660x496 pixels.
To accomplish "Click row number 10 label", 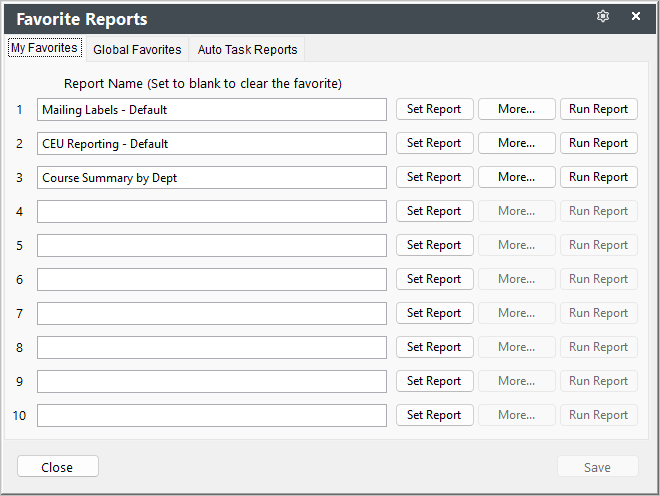I will pyautogui.click(x=19, y=416).
